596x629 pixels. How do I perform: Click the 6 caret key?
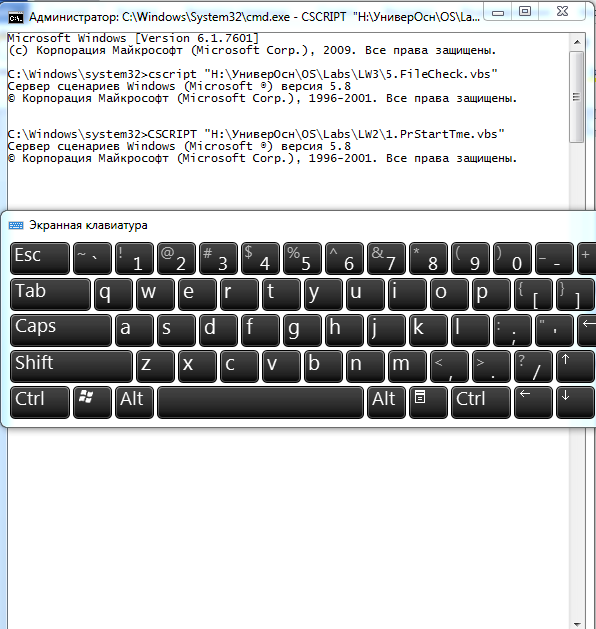tap(345, 258)
